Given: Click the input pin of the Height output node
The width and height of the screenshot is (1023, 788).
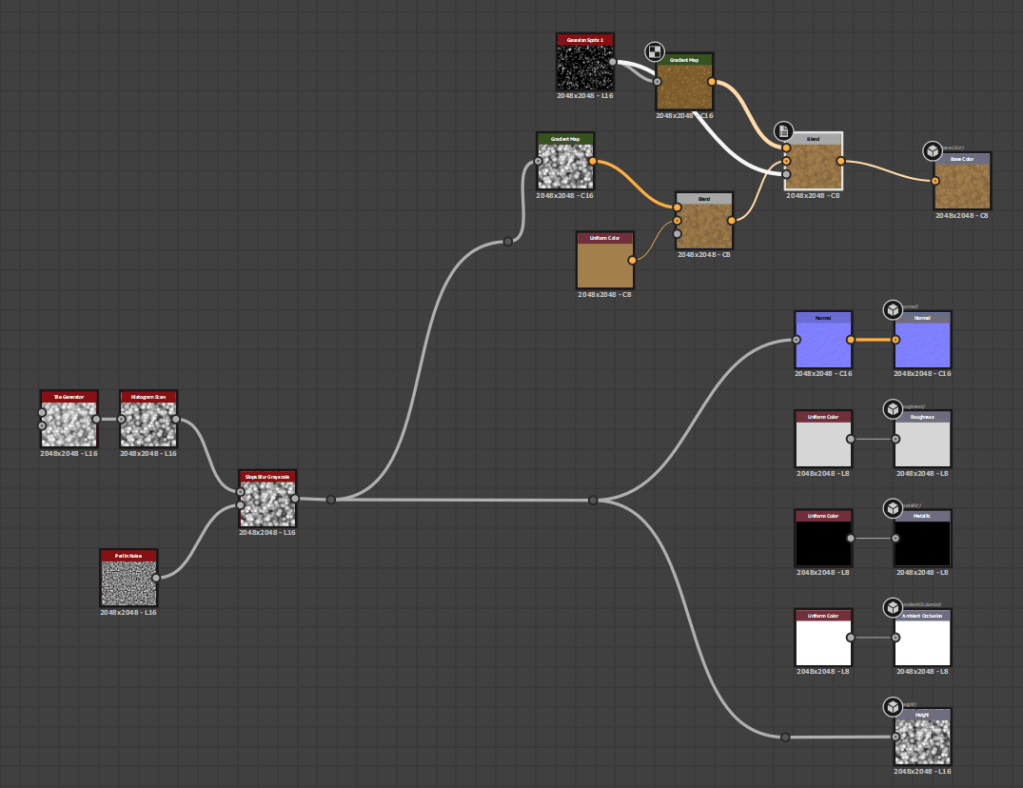Looking at the screenshot, I should point(896,737).
